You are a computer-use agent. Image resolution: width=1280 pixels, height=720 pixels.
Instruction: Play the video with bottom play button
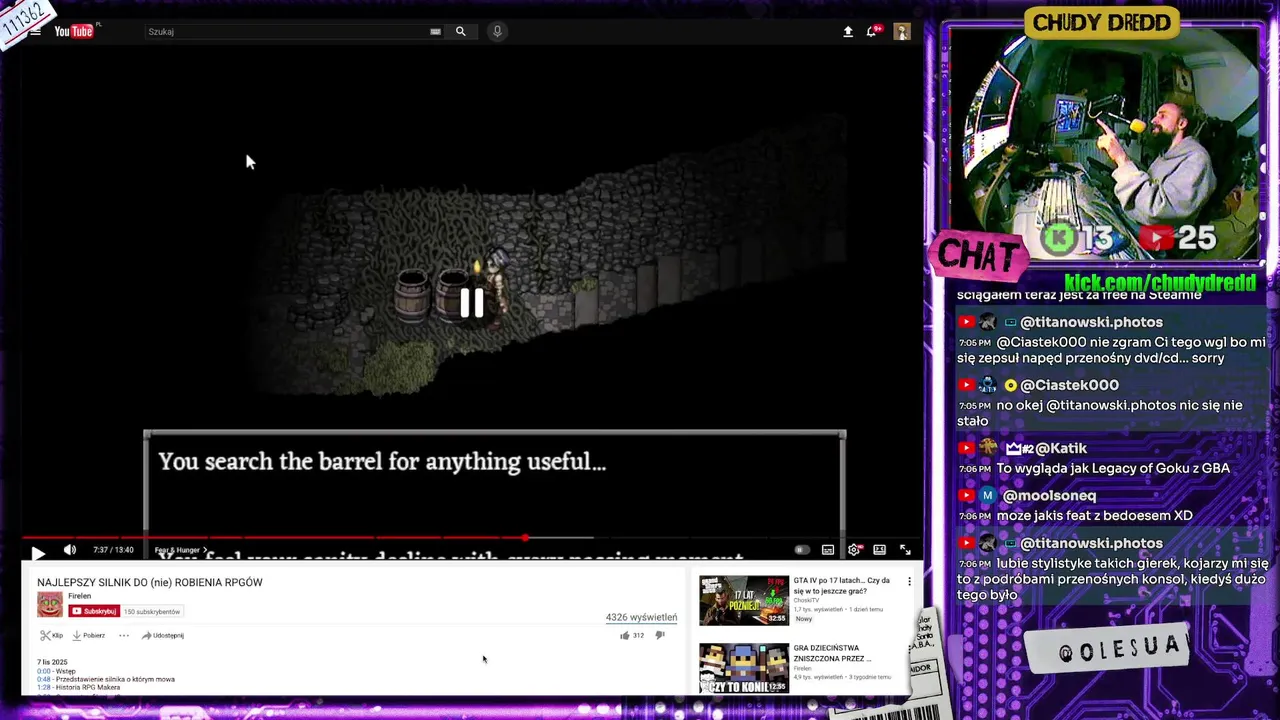38,552
